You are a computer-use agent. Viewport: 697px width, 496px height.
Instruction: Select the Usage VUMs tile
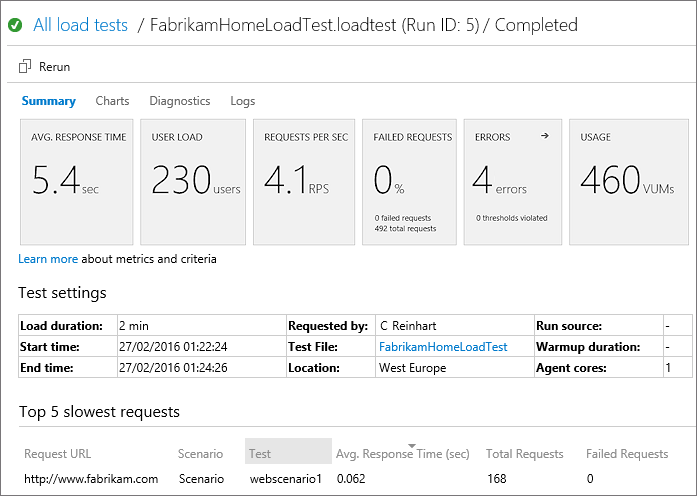click(x=628, y=181)
